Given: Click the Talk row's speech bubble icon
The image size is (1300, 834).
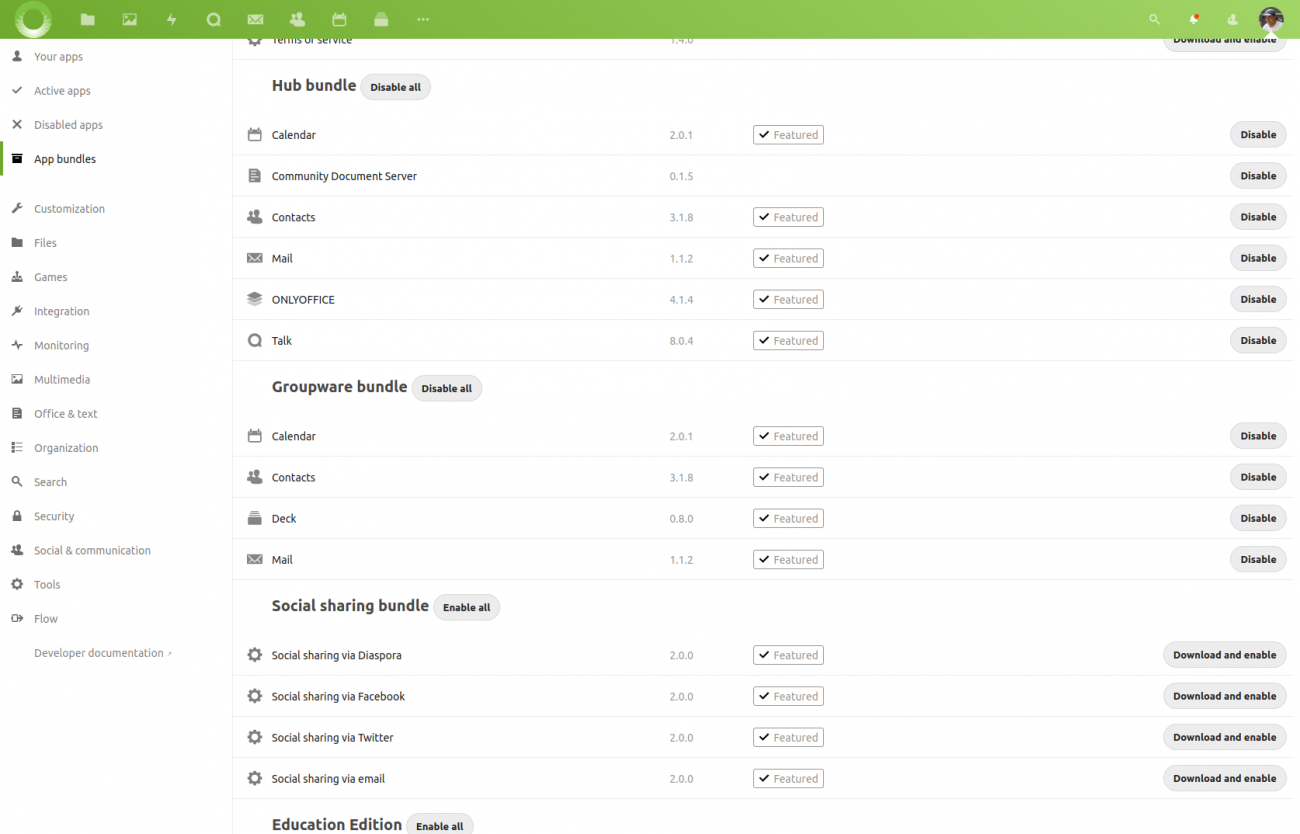Looking at the screenshot, I should click(x=255, y=340).
